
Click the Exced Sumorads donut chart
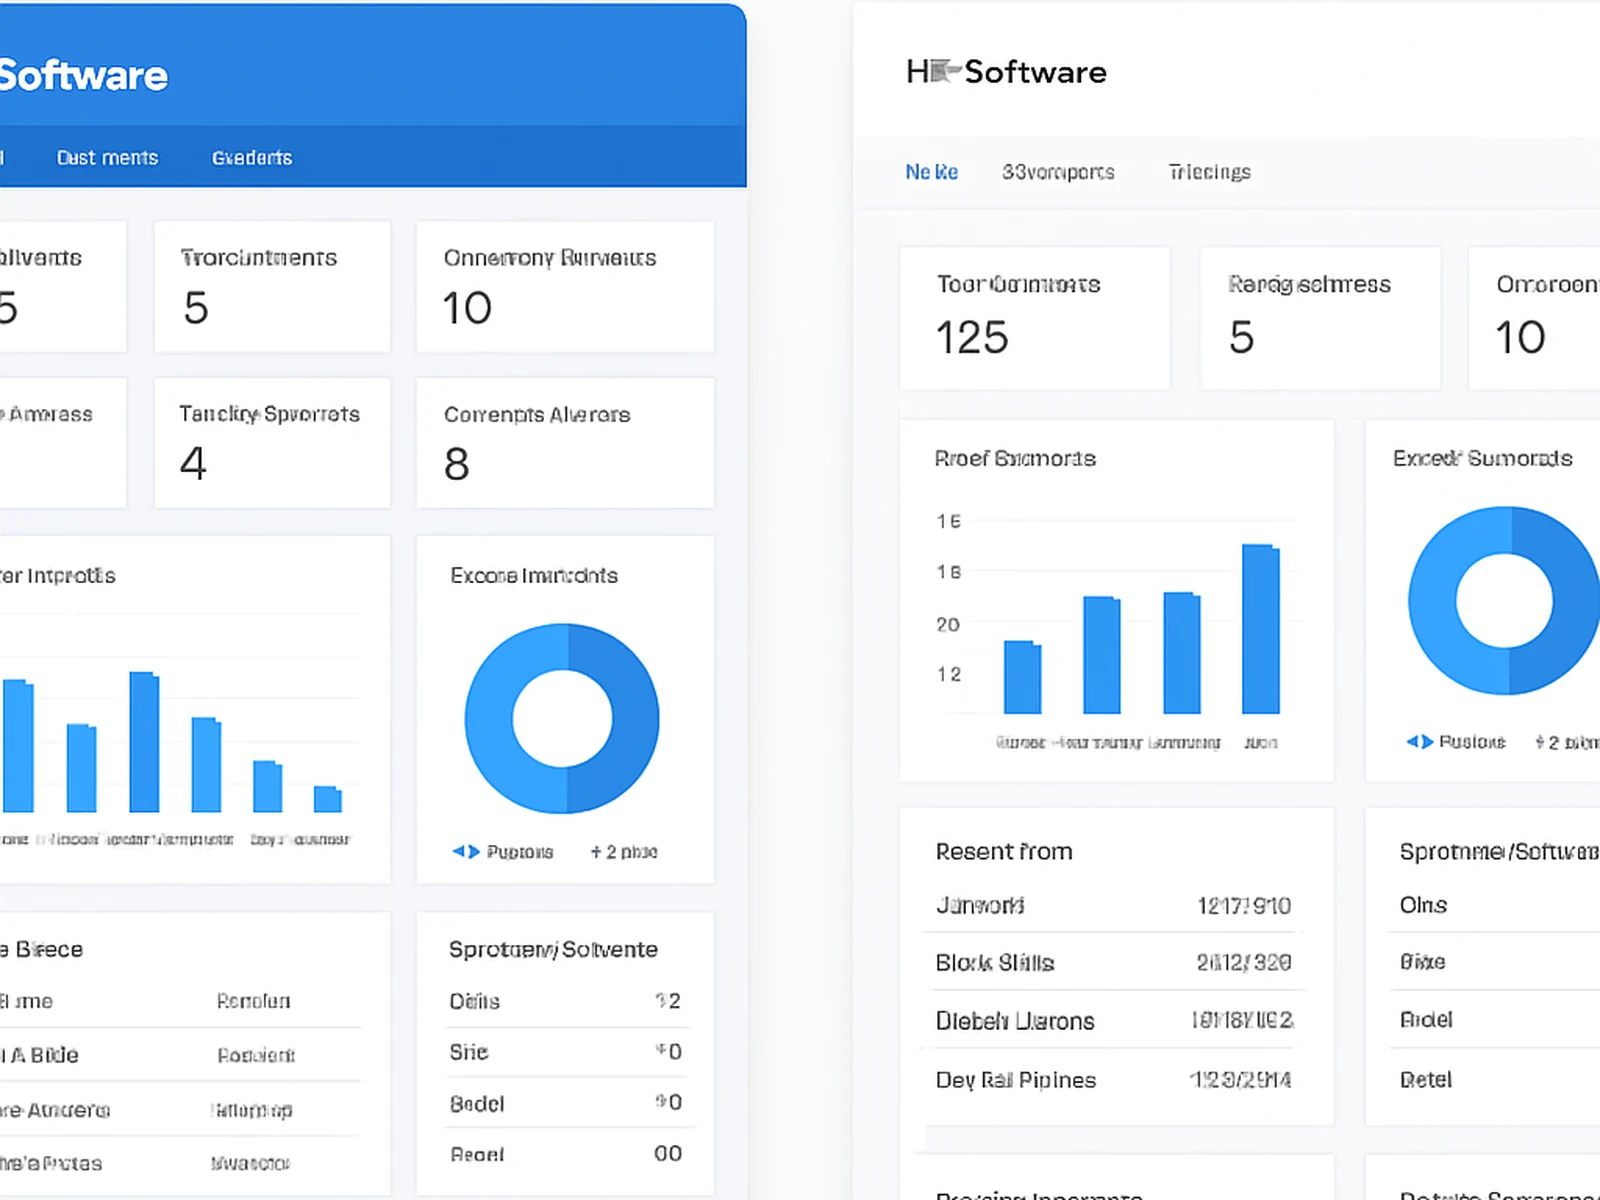[1504, 600]
